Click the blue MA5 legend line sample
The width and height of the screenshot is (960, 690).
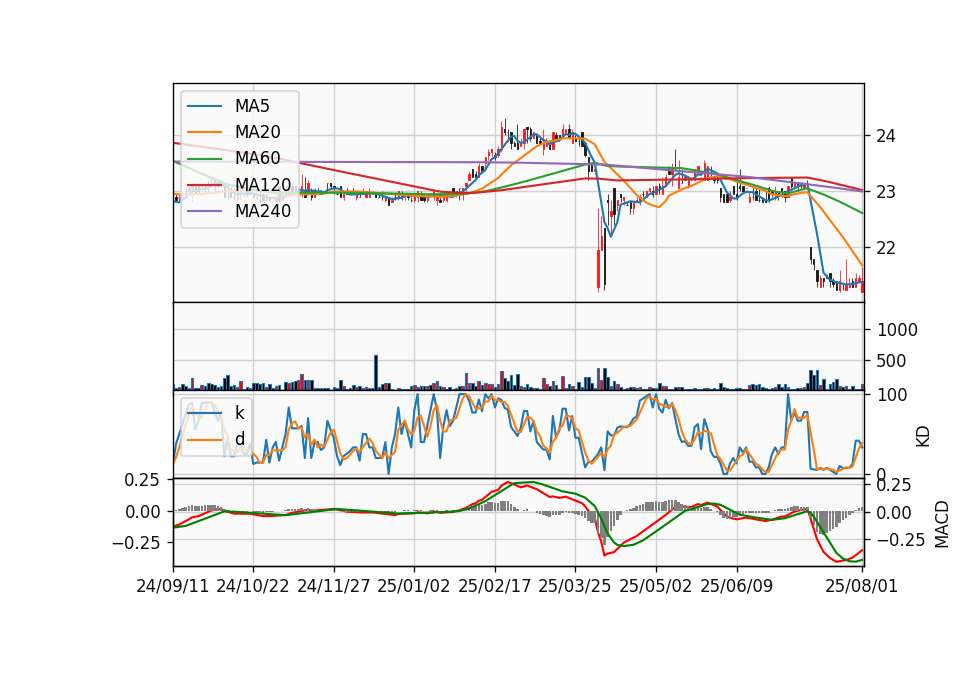tap(204, 107)
